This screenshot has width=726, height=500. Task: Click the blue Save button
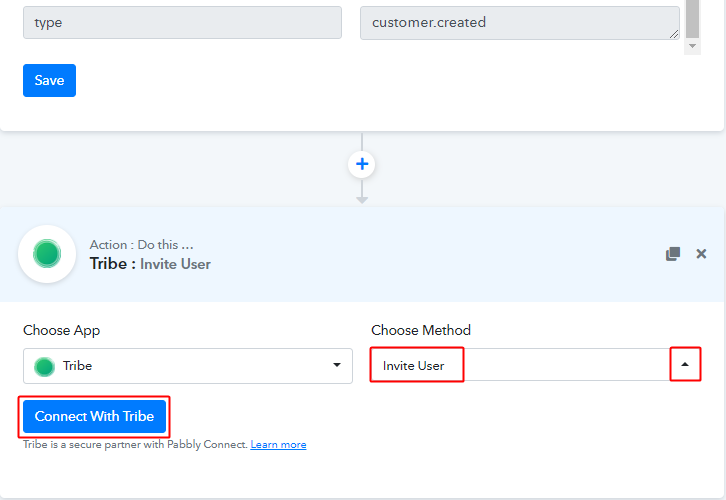[x=49, y=81]
